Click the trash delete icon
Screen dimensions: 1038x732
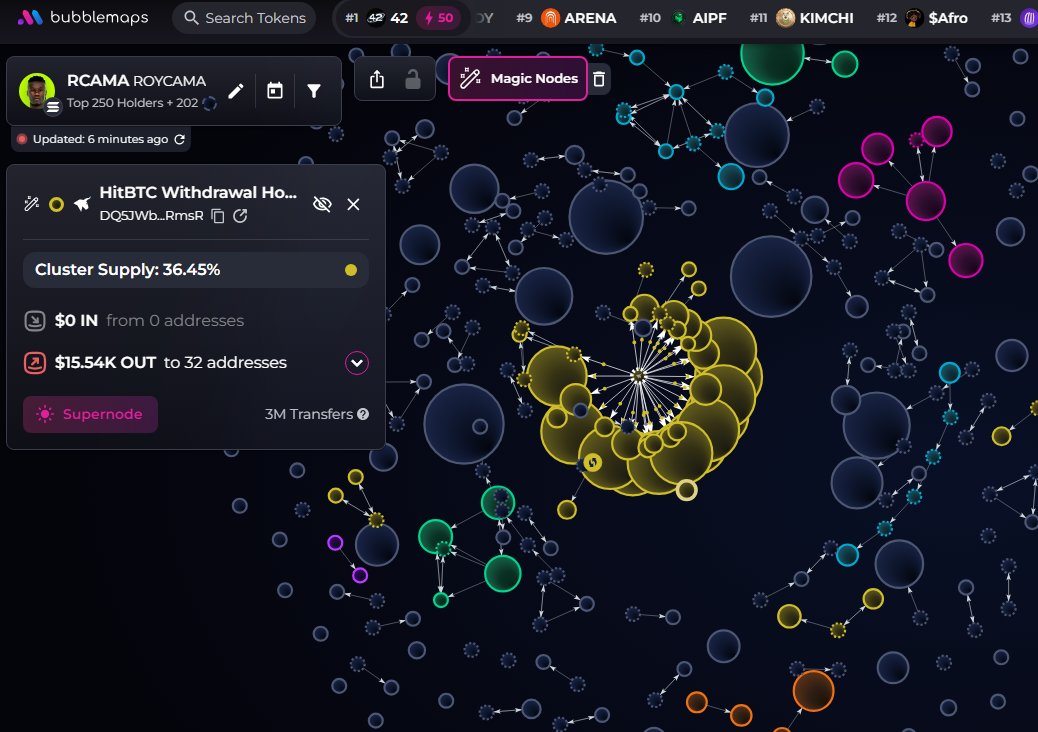pos(599,79)
